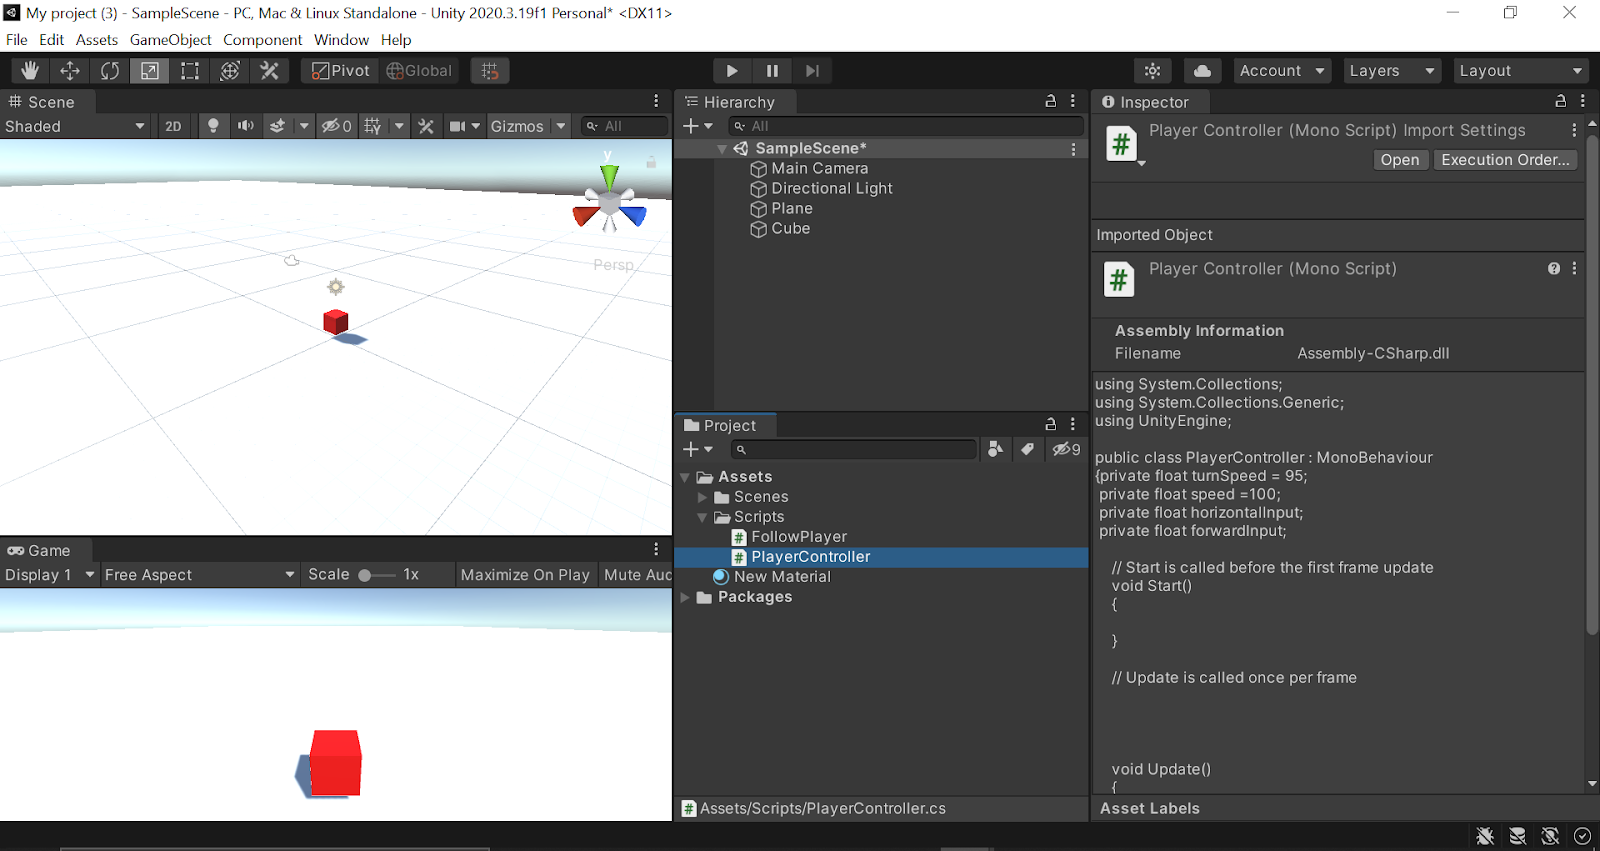The height and width of the screenshot is (851, 1600).
Task: Open Hierarchy create plus dropdown
Action: [697, 126]
